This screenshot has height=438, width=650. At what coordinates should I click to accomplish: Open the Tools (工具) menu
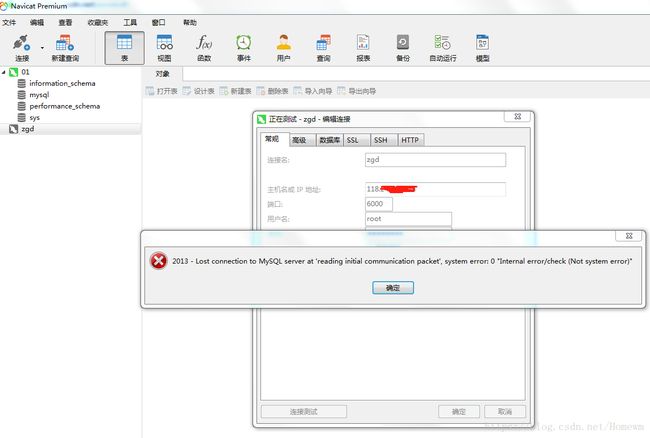click(130, 22)
